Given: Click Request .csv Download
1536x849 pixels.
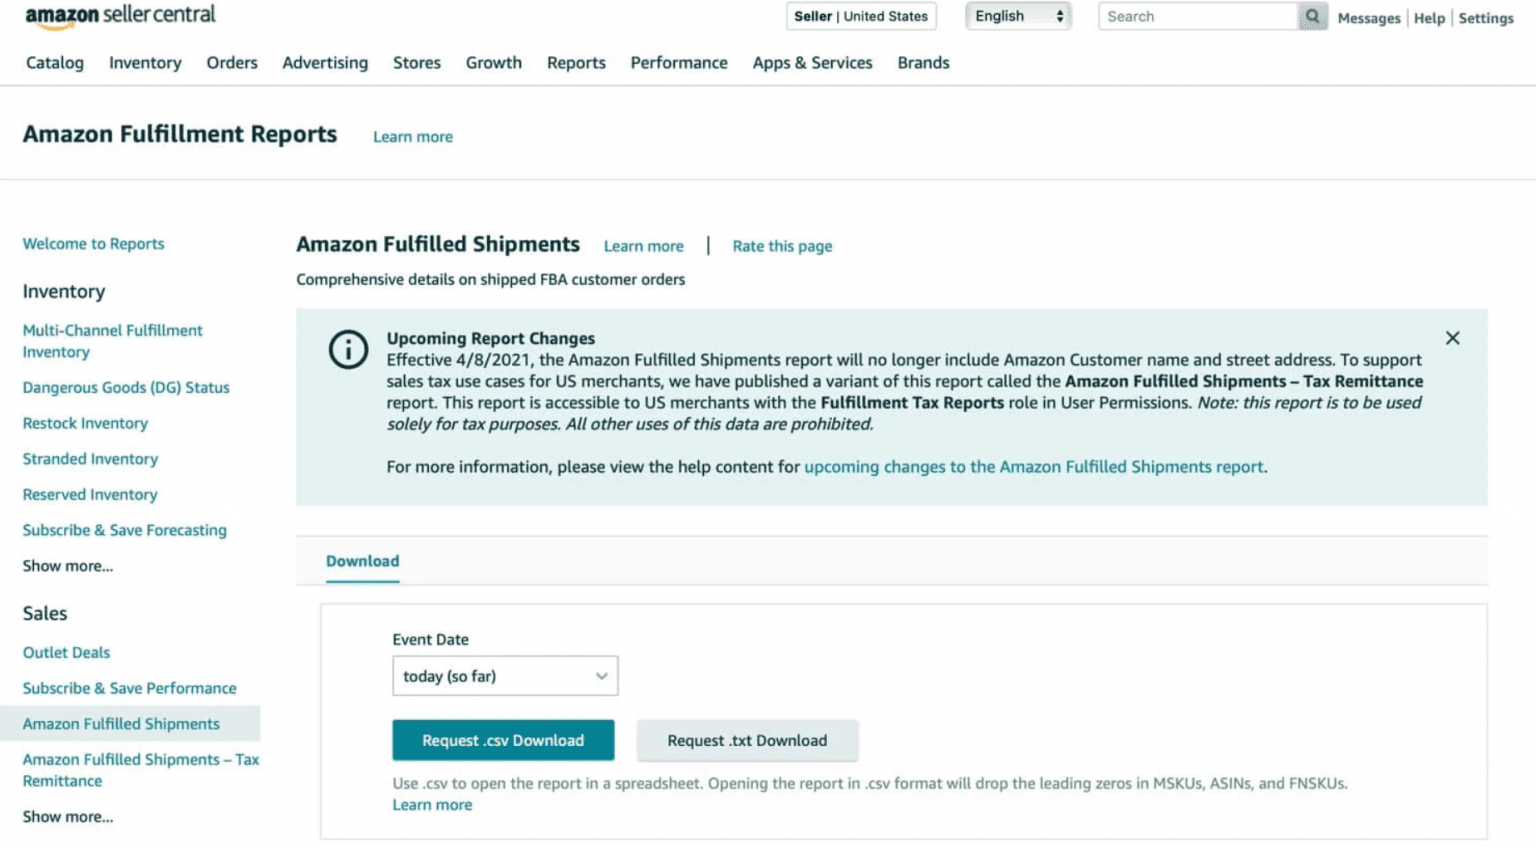Looking at the screenshot, I should click(x=503, y=740).
